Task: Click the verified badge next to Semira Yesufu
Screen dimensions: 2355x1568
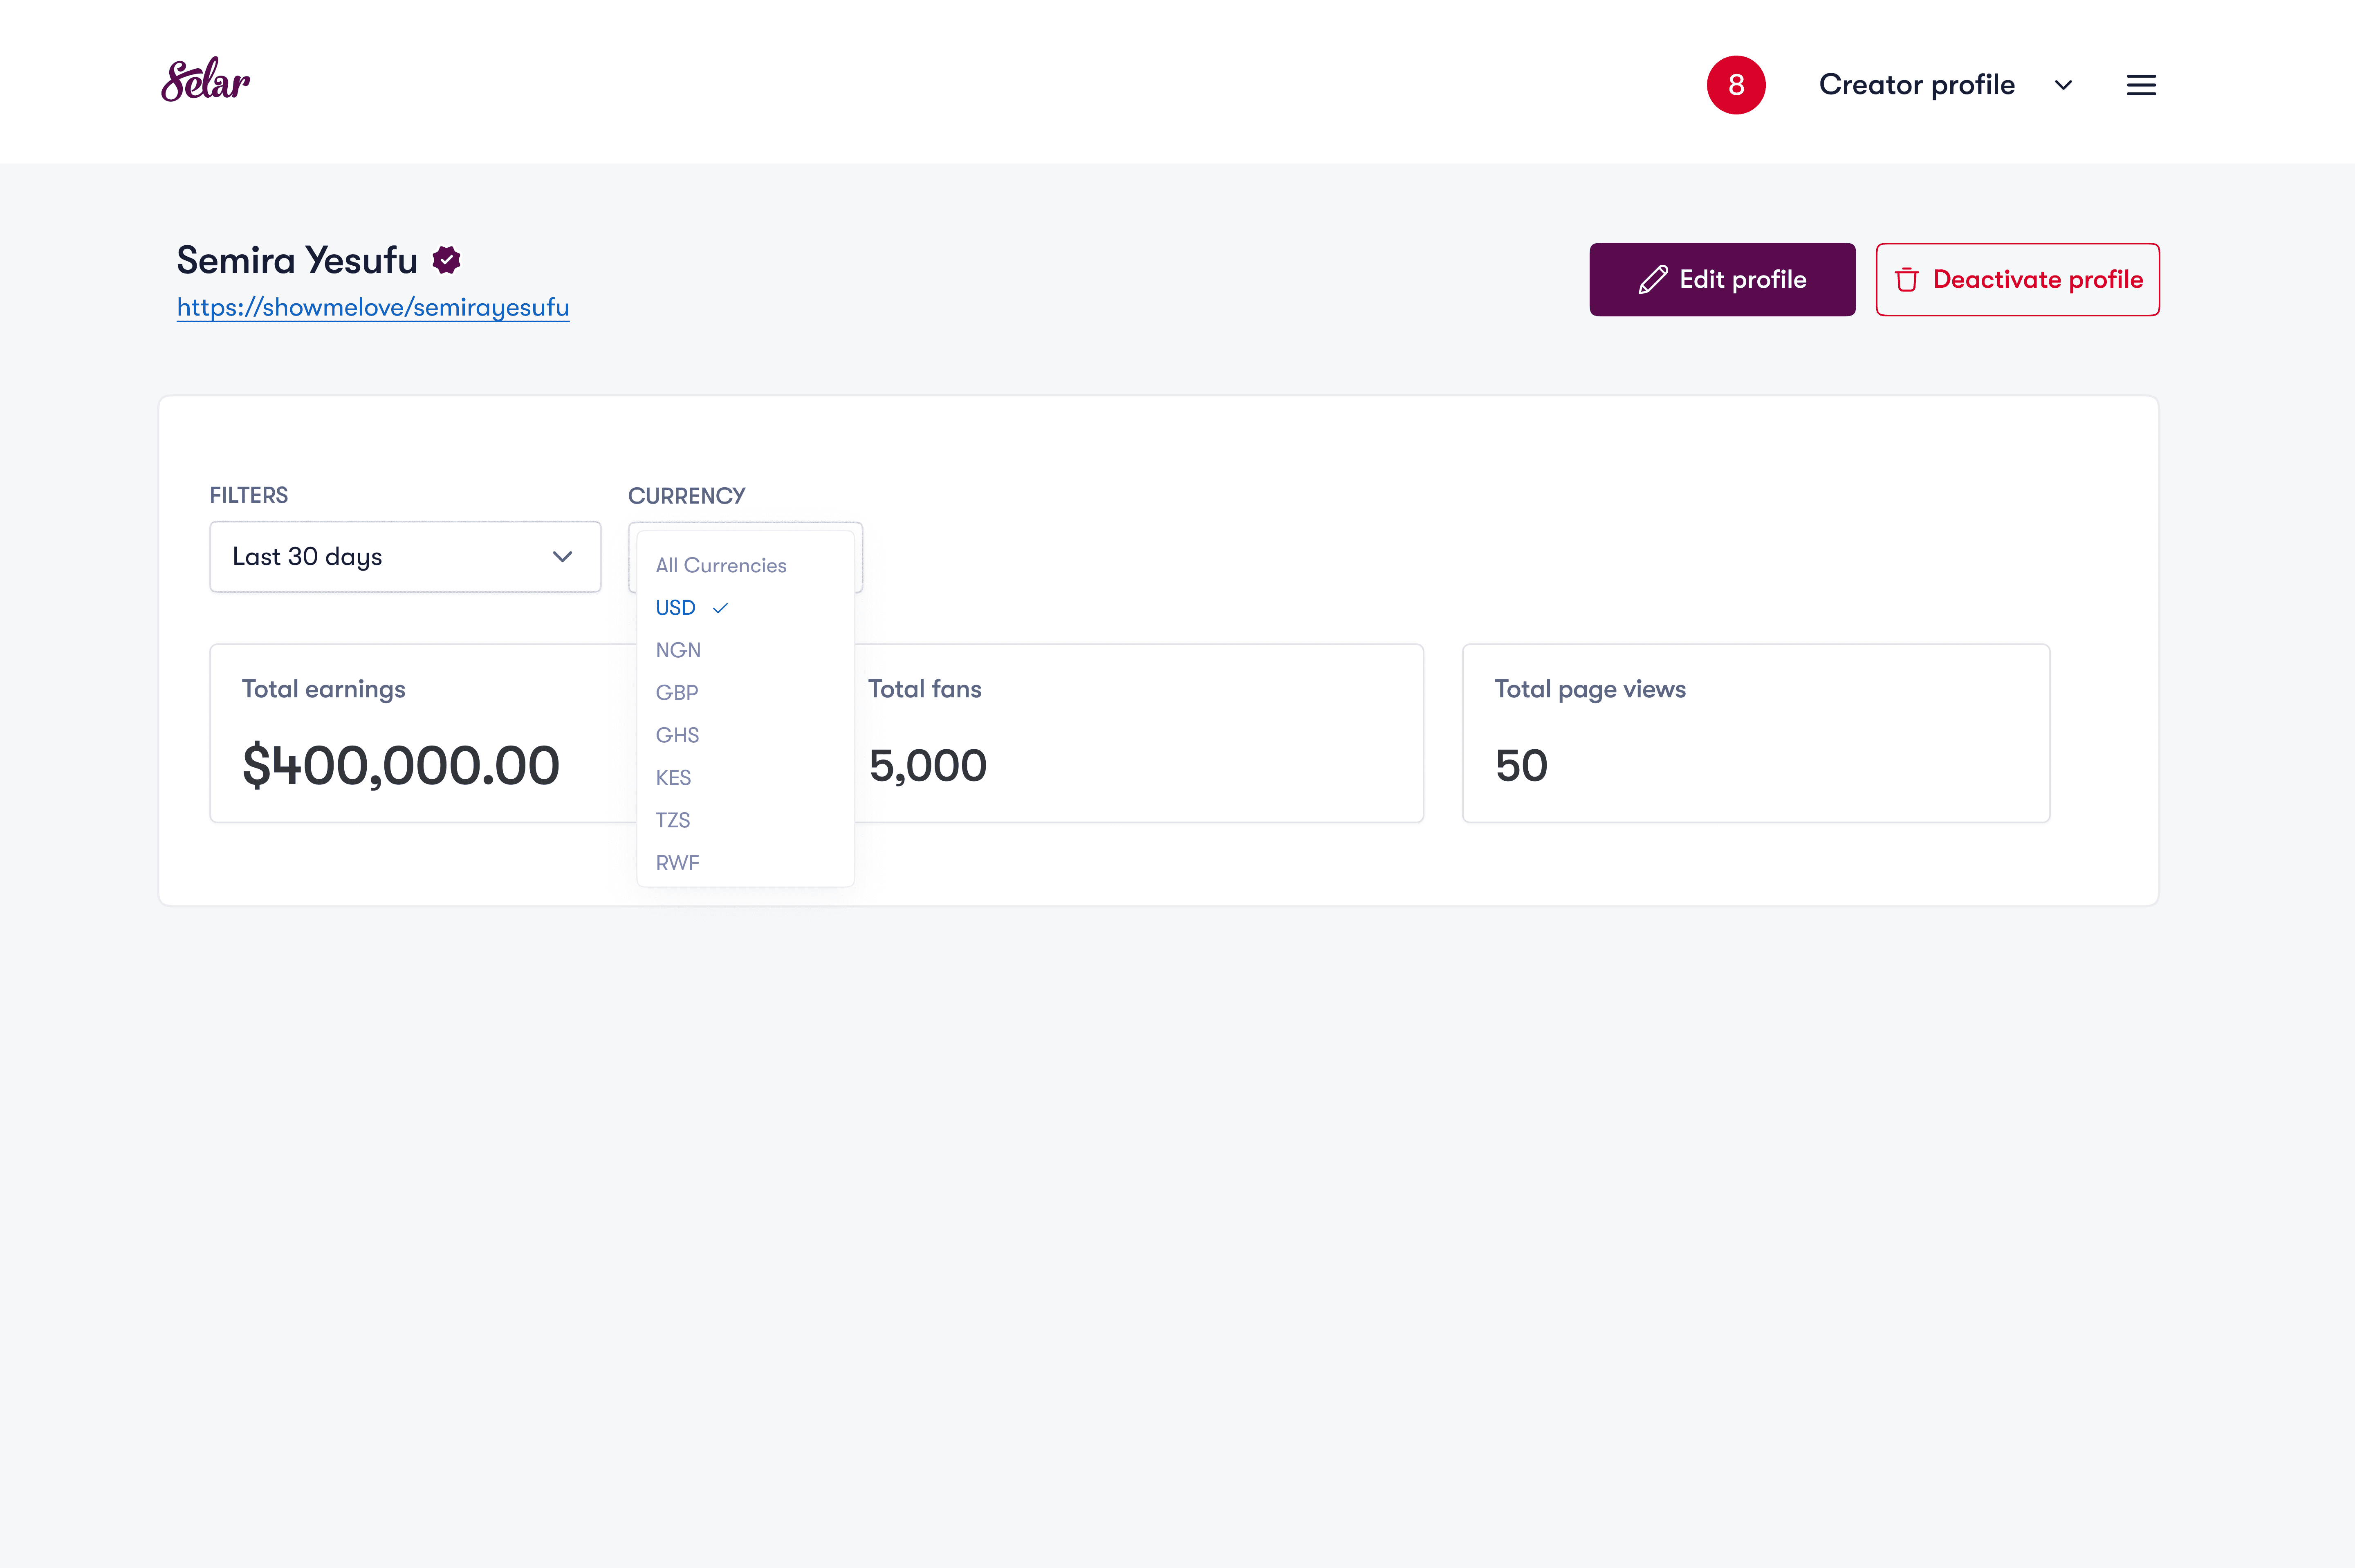Action: [446, 260]
